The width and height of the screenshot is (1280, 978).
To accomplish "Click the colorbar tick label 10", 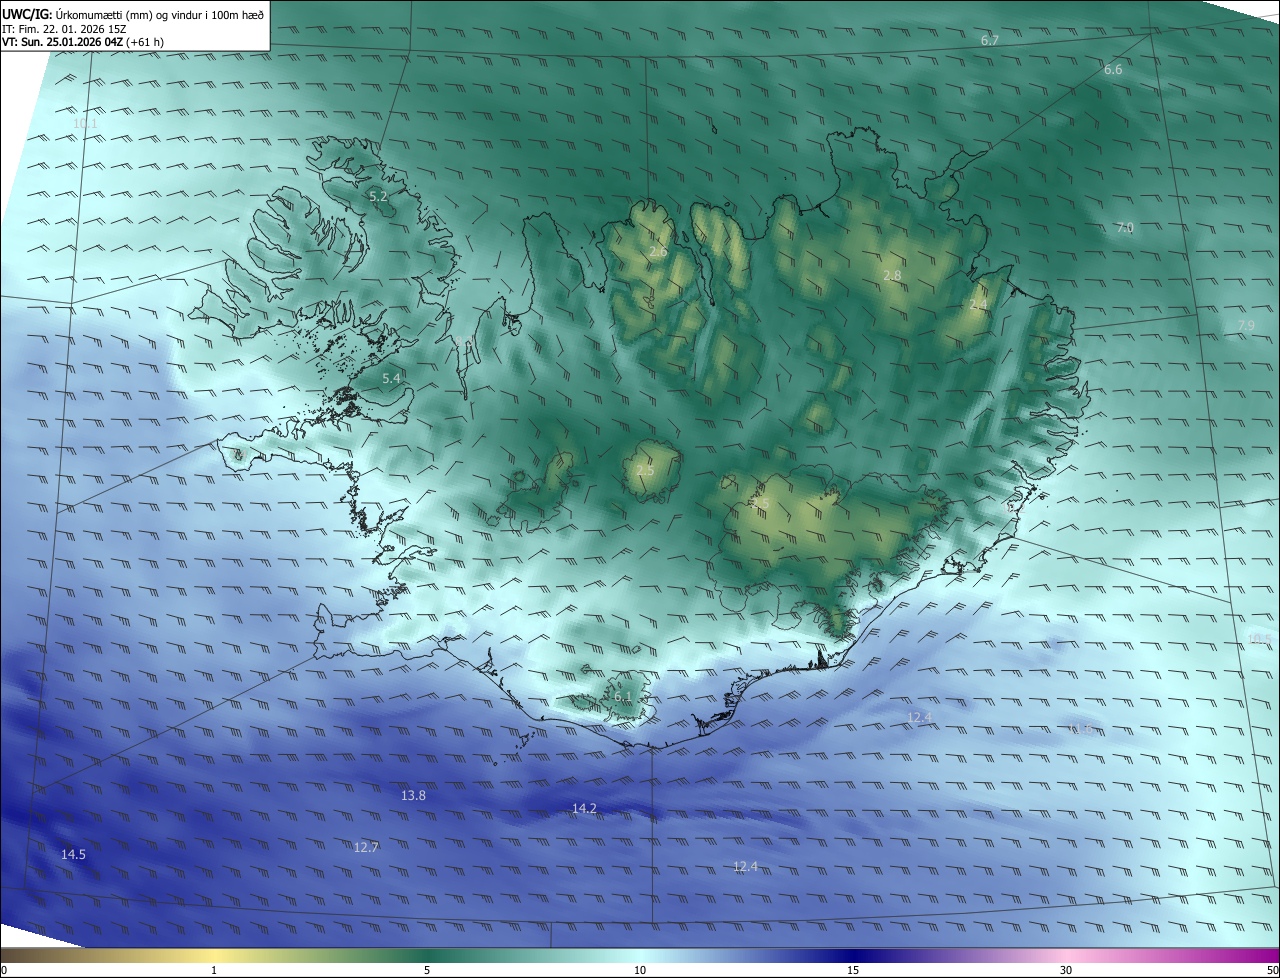I will click(640, 970).
